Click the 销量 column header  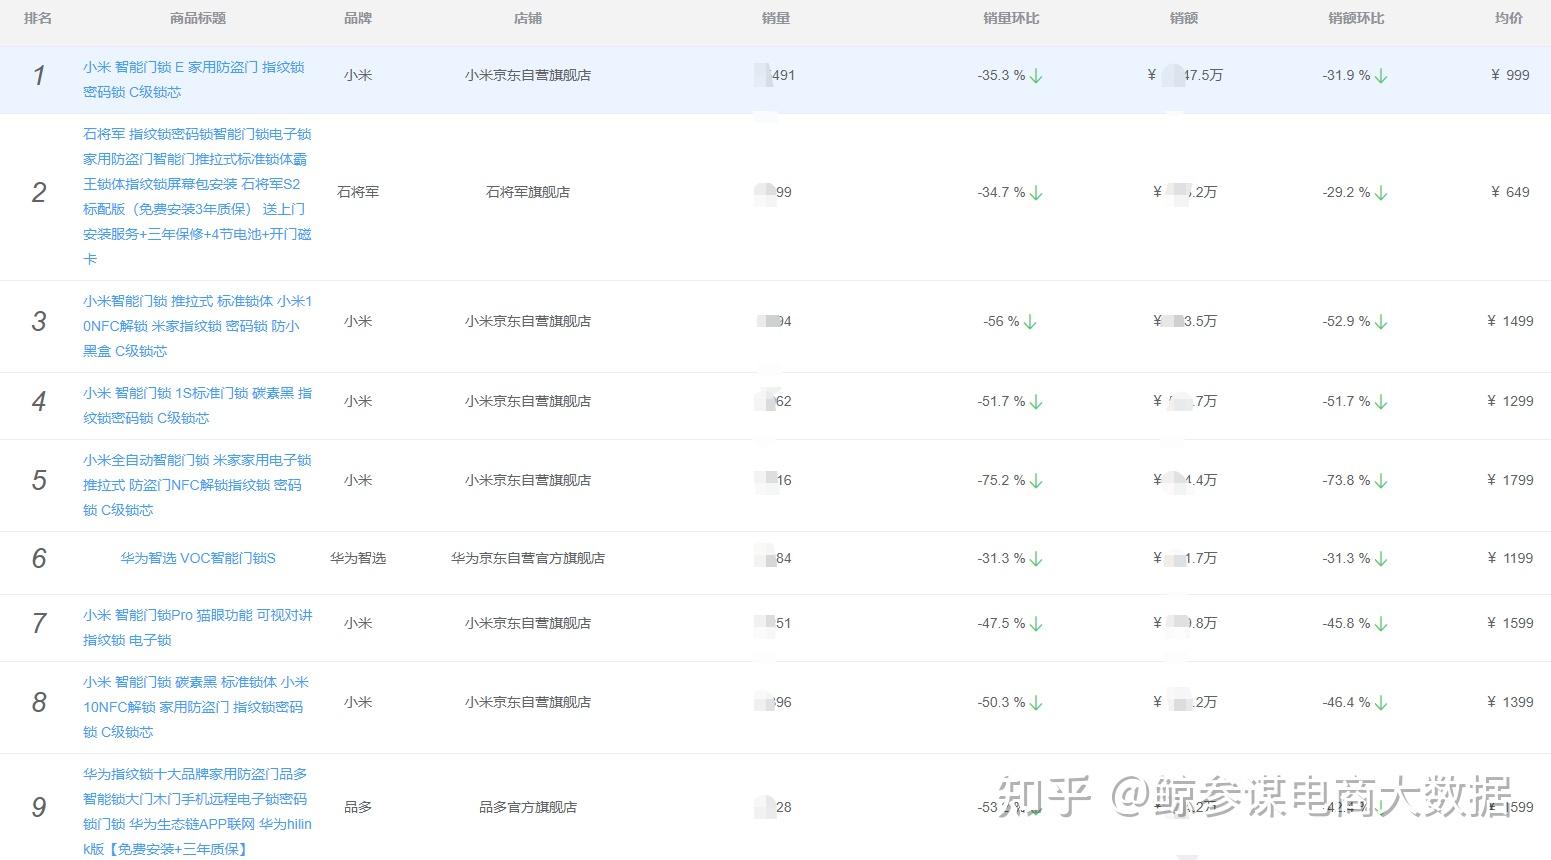click(776, 18)
